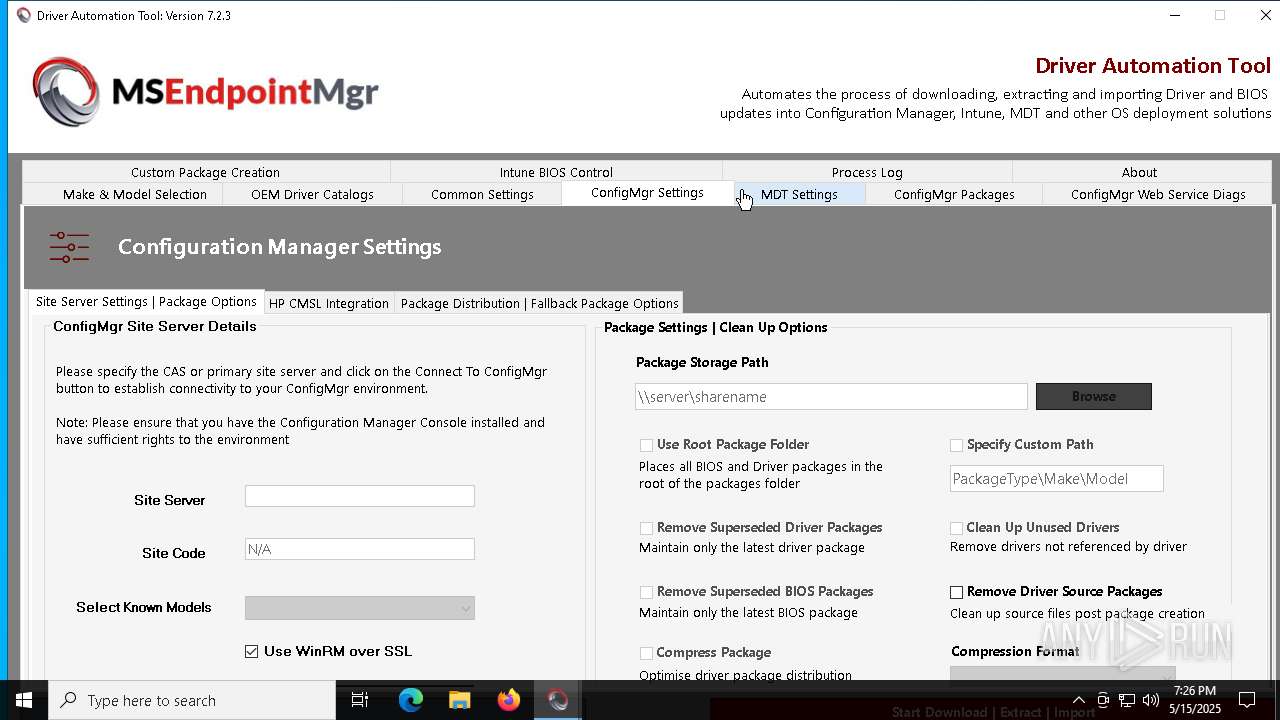Open the notification center icon
The height and width of the screenshot is (720, 1280).
point(1247,700)
